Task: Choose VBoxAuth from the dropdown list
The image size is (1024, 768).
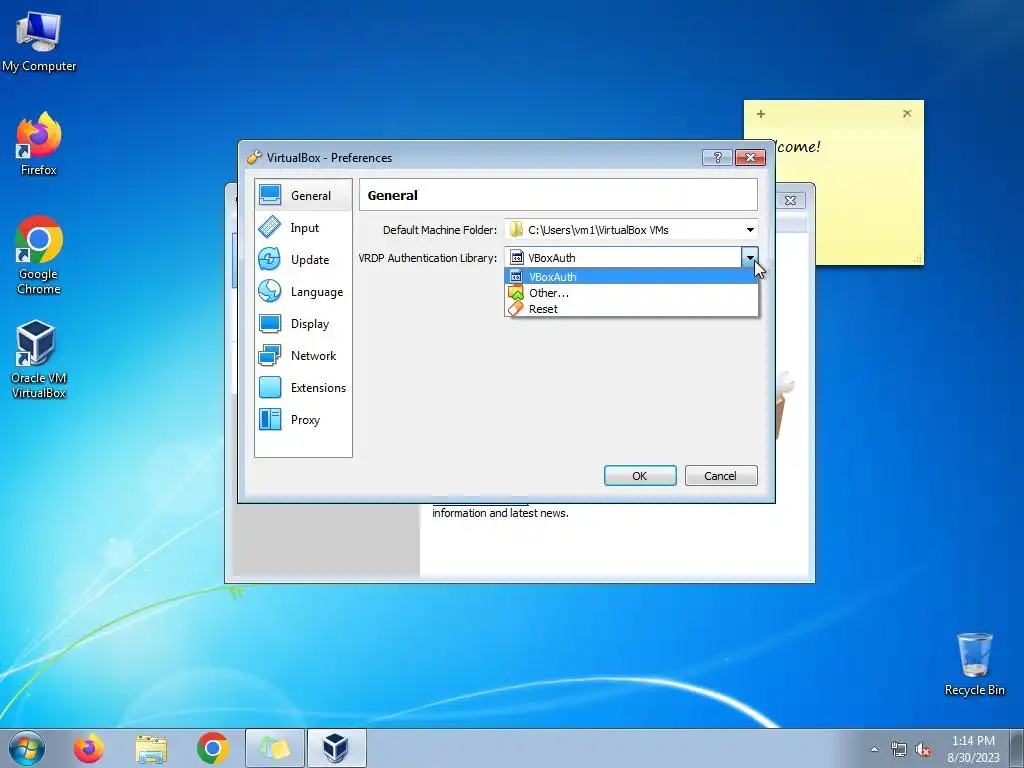Action: [631, 276]
